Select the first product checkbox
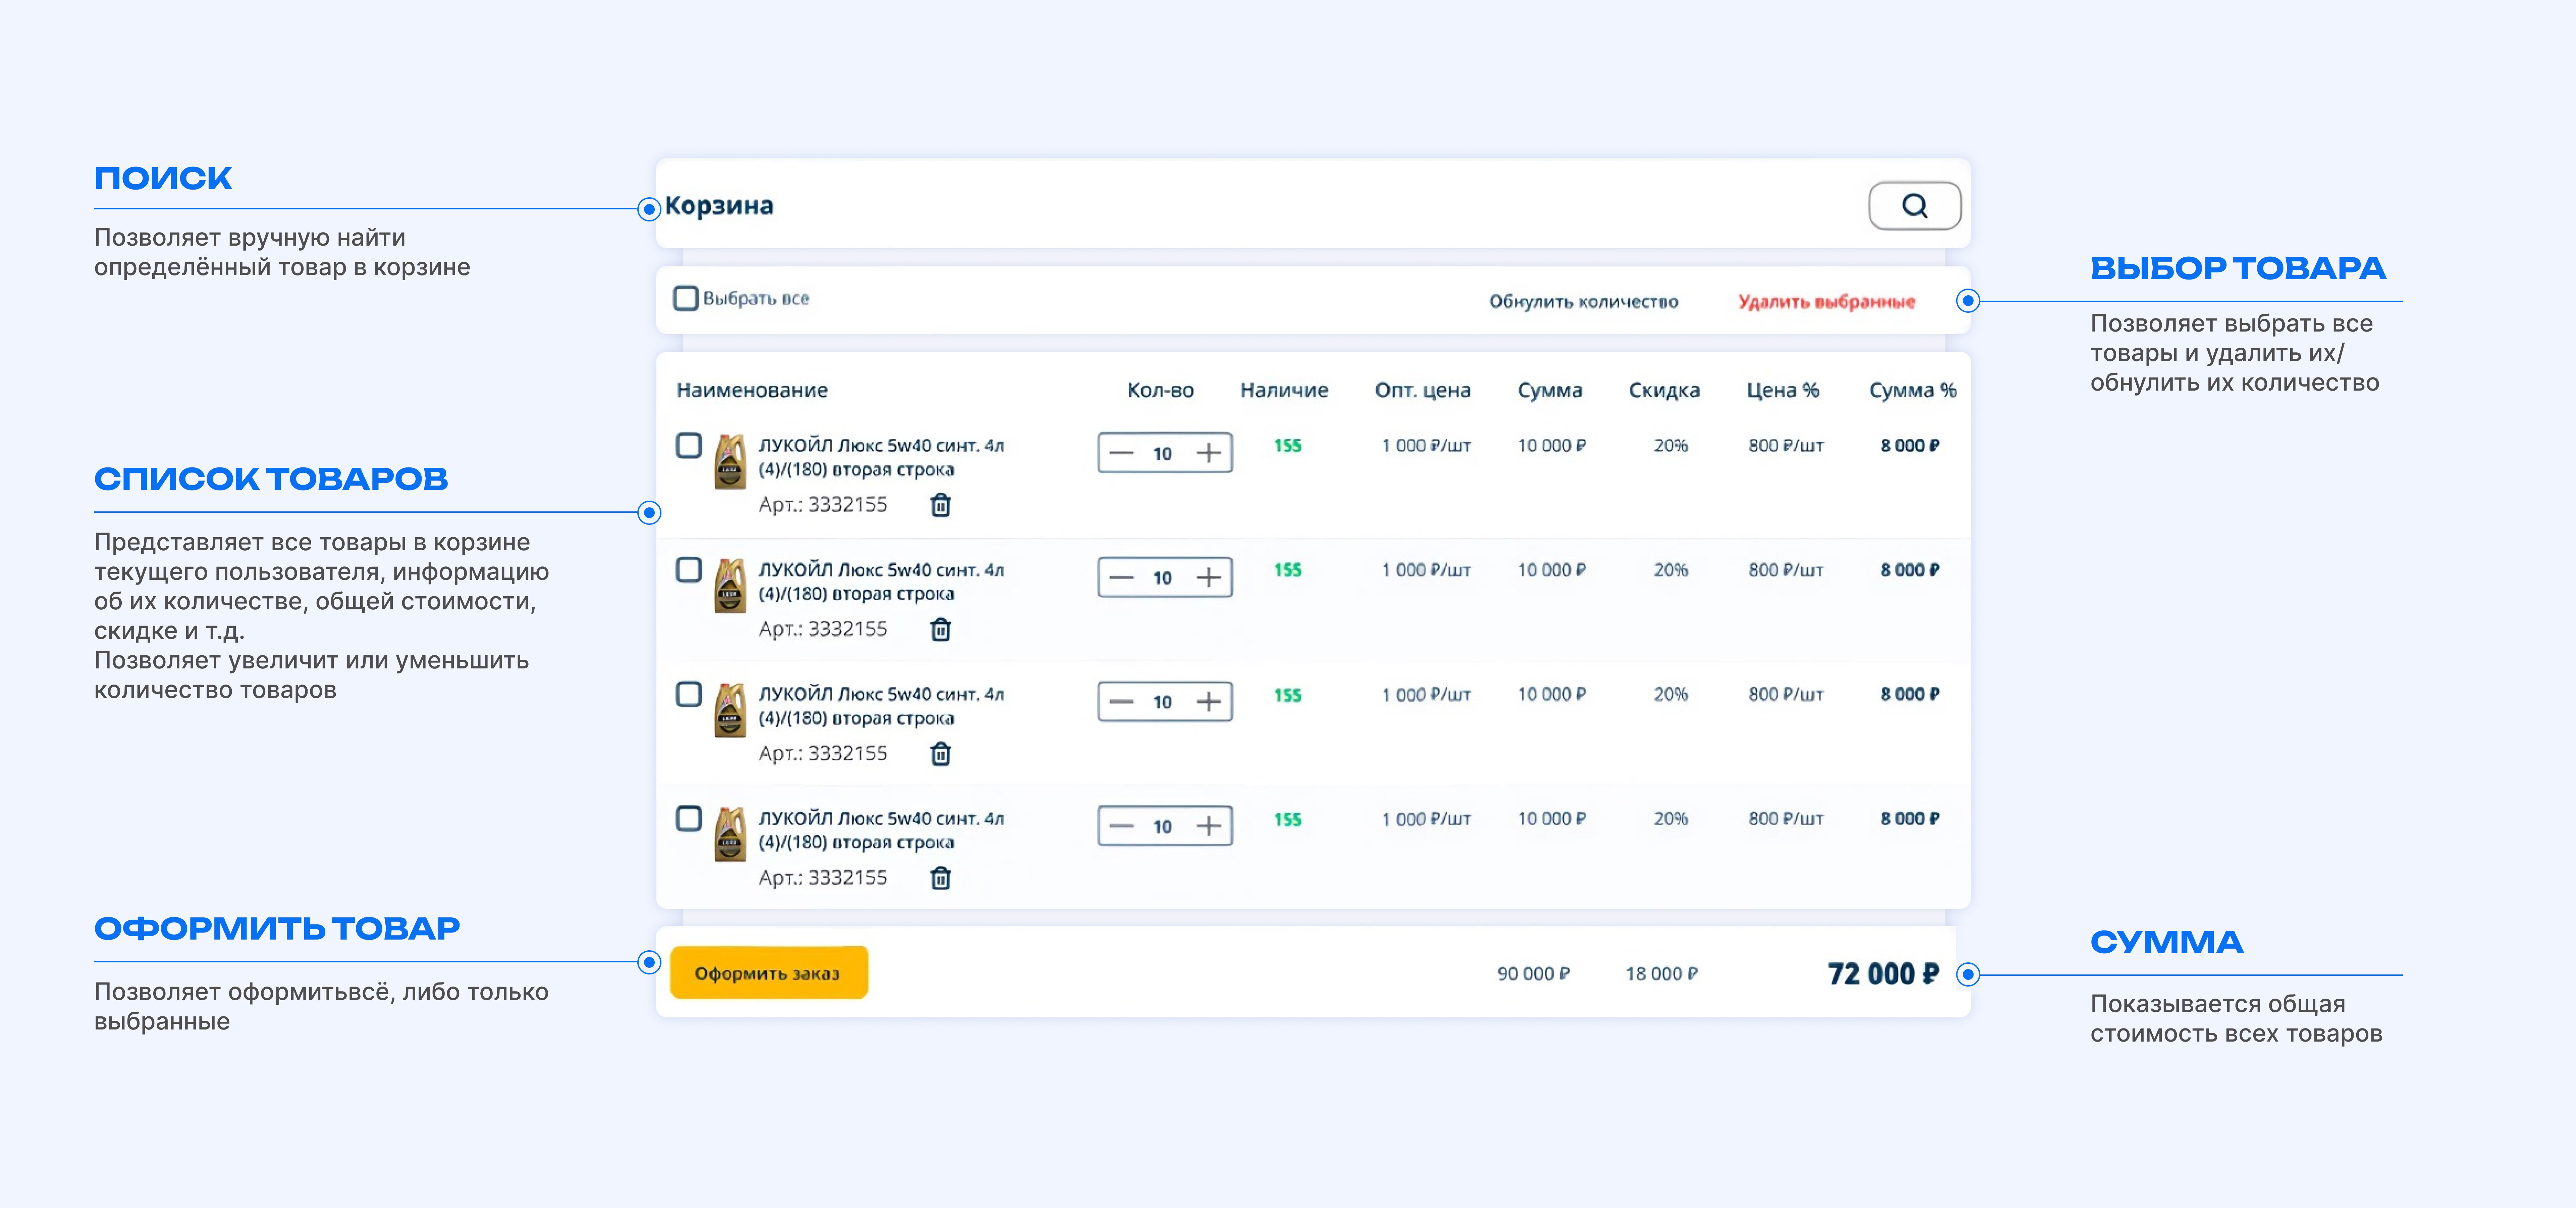 point(689,445)
